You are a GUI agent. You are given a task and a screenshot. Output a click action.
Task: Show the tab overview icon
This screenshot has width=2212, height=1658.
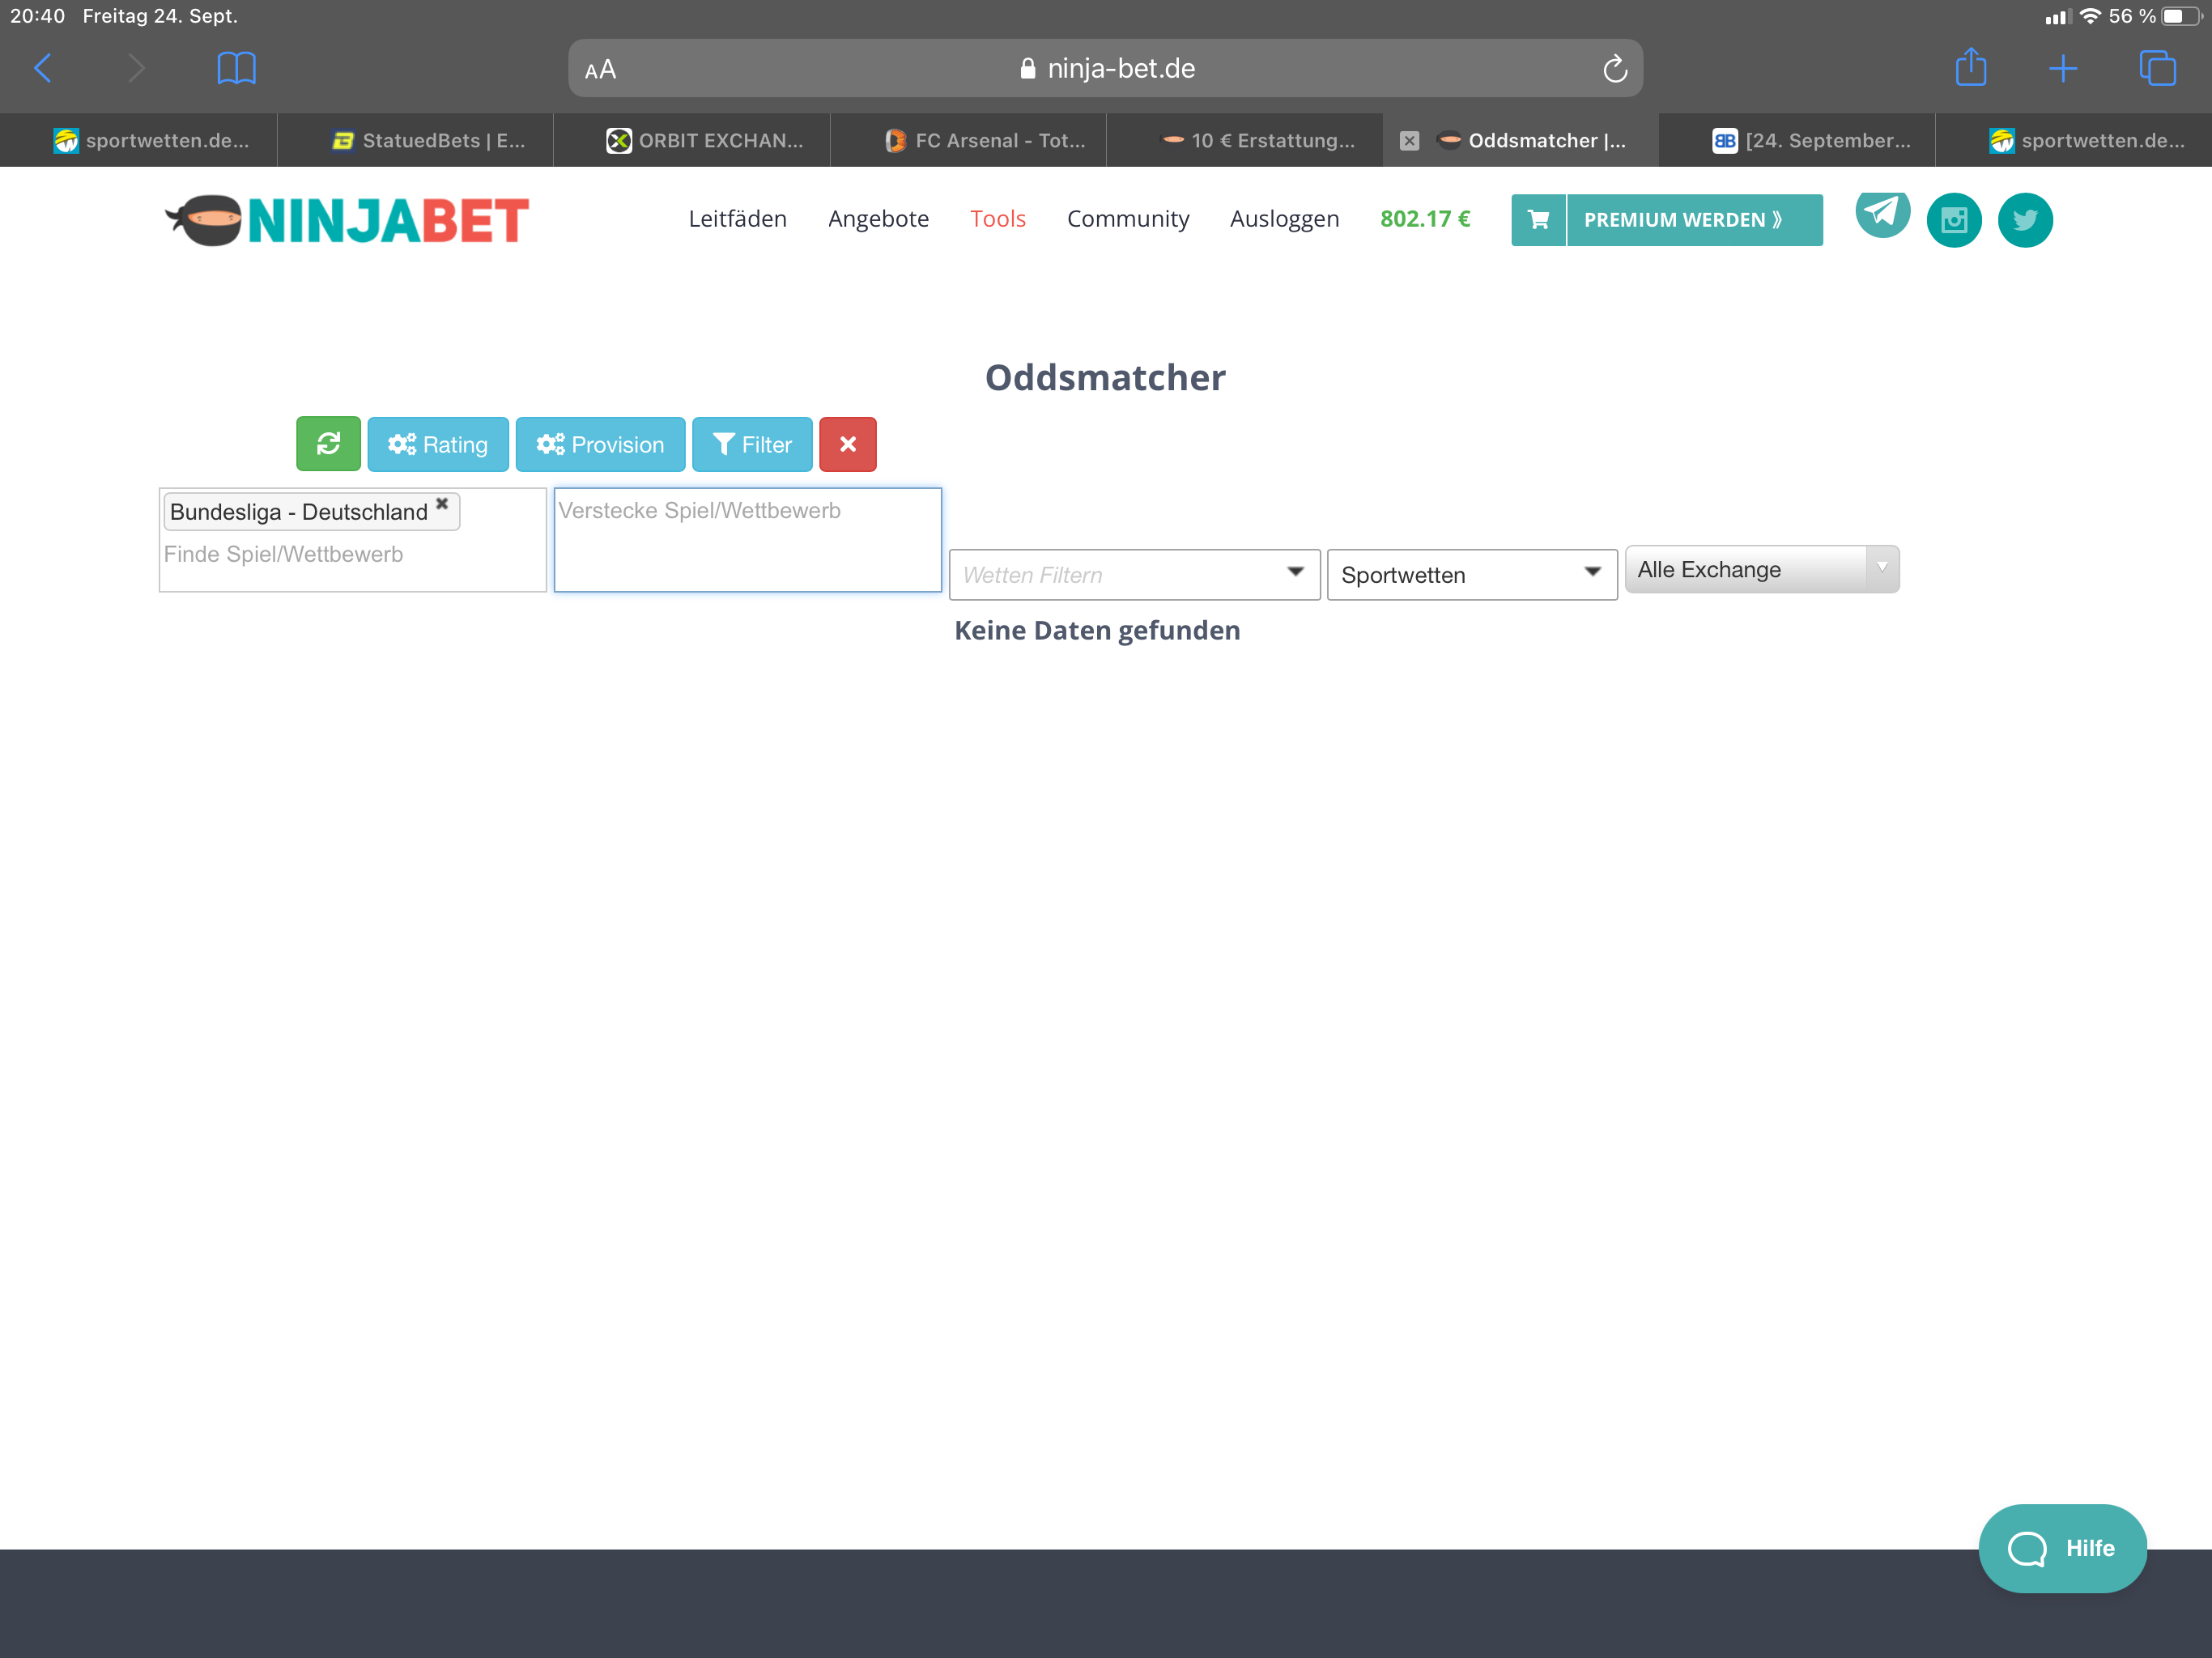coord(2157,68)
